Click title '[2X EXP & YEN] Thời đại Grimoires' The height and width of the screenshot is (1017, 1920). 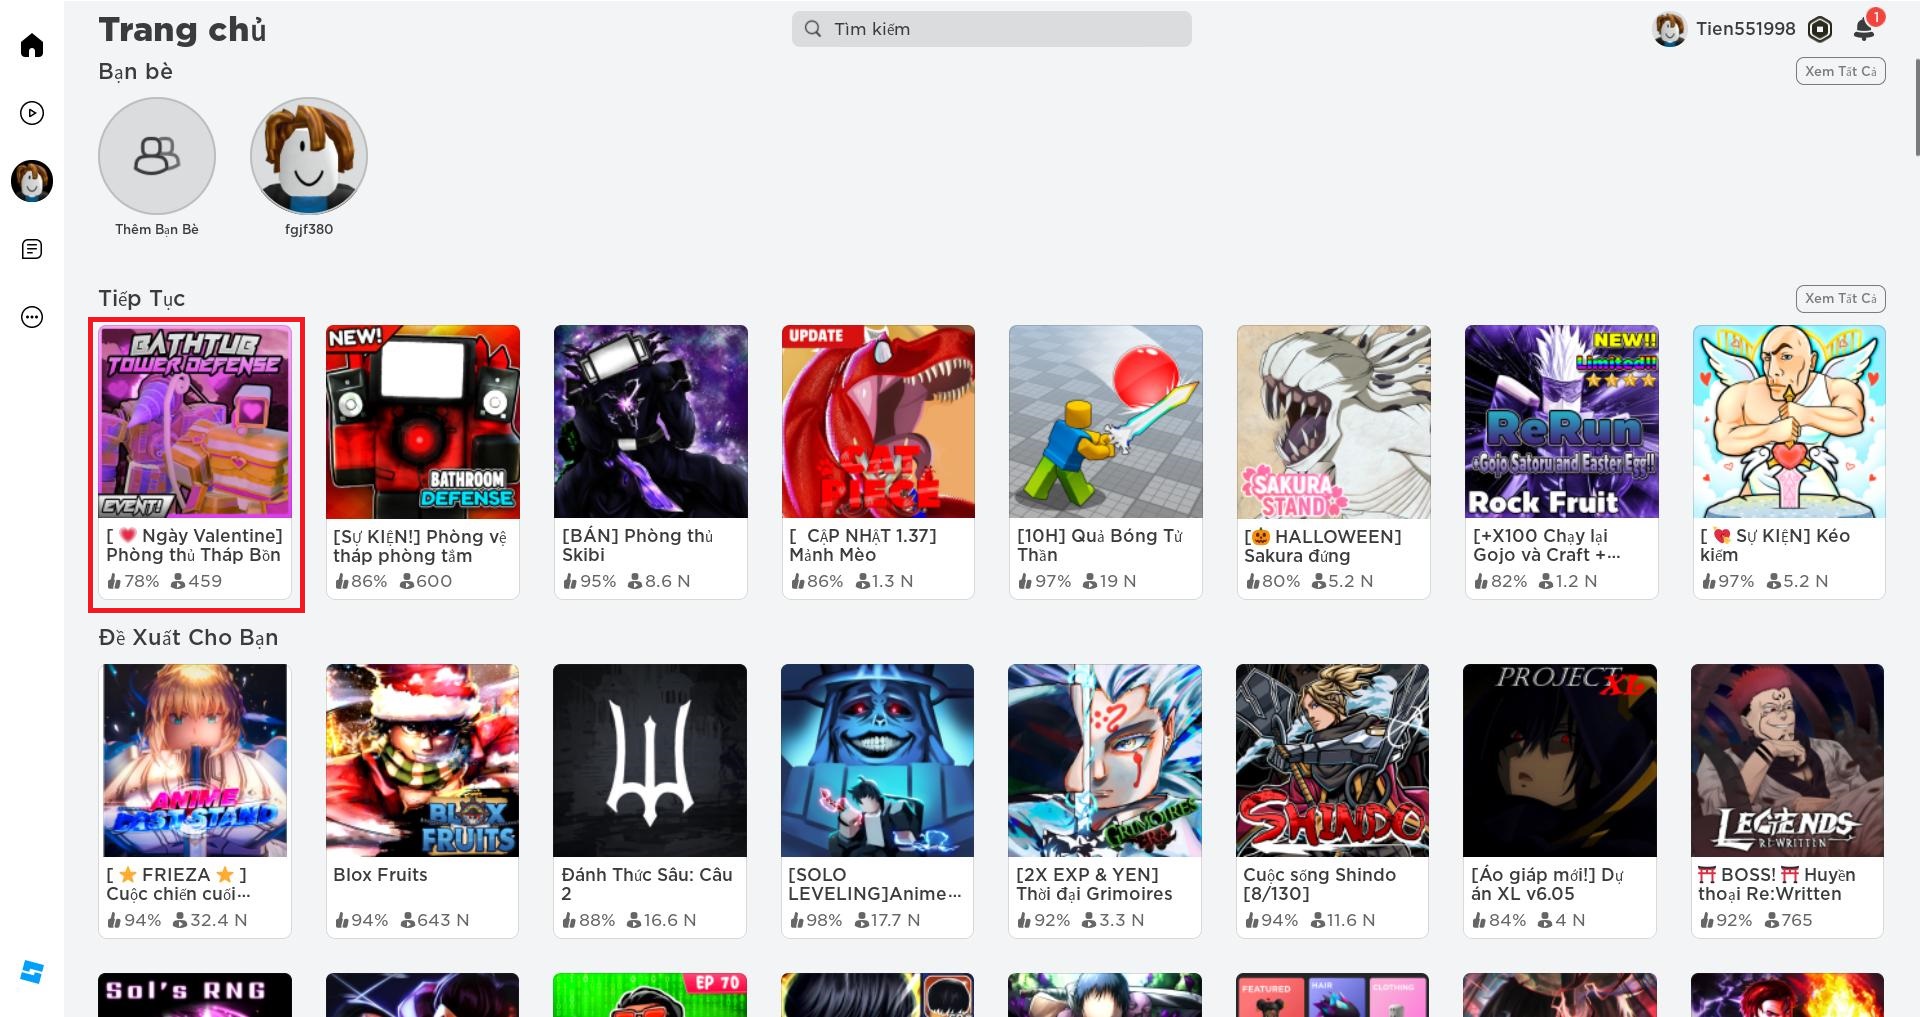point(1094,884)
